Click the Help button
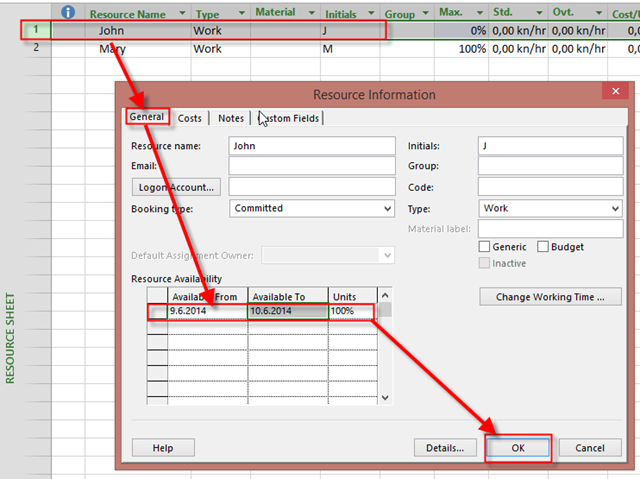Image resolution: width=640 pixels, height=479 pixels. [163, 448]
